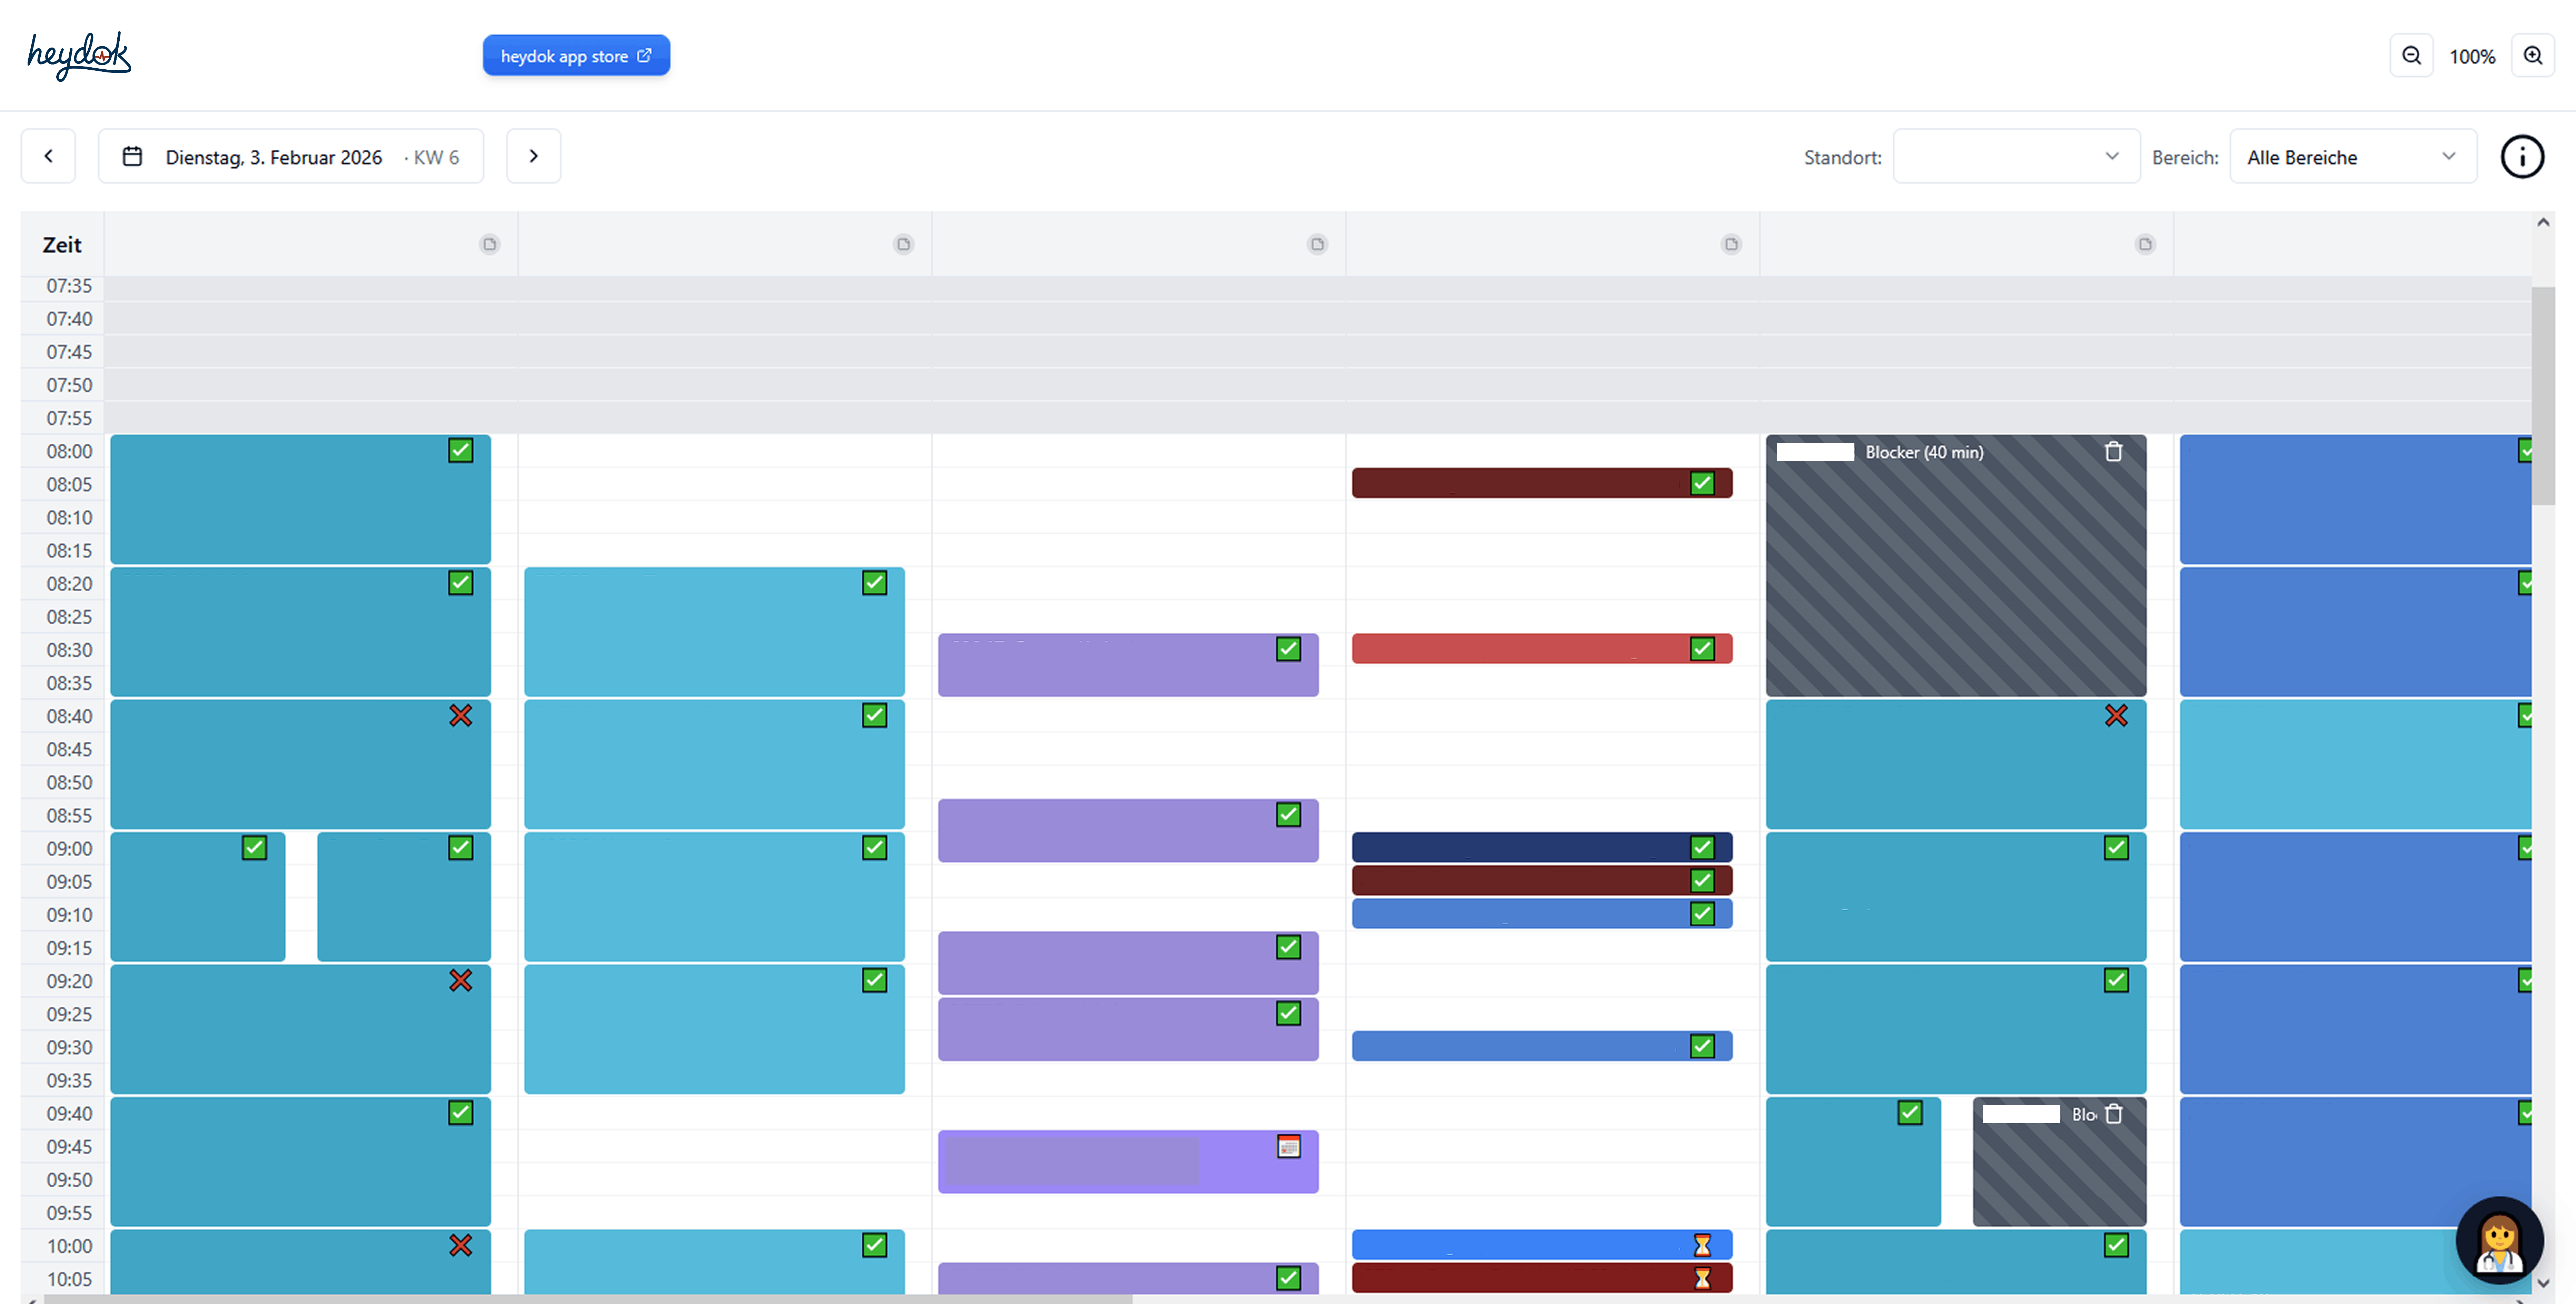Click the "07:35" time label
This screenshot has width=2576, height=1304.
69,286
